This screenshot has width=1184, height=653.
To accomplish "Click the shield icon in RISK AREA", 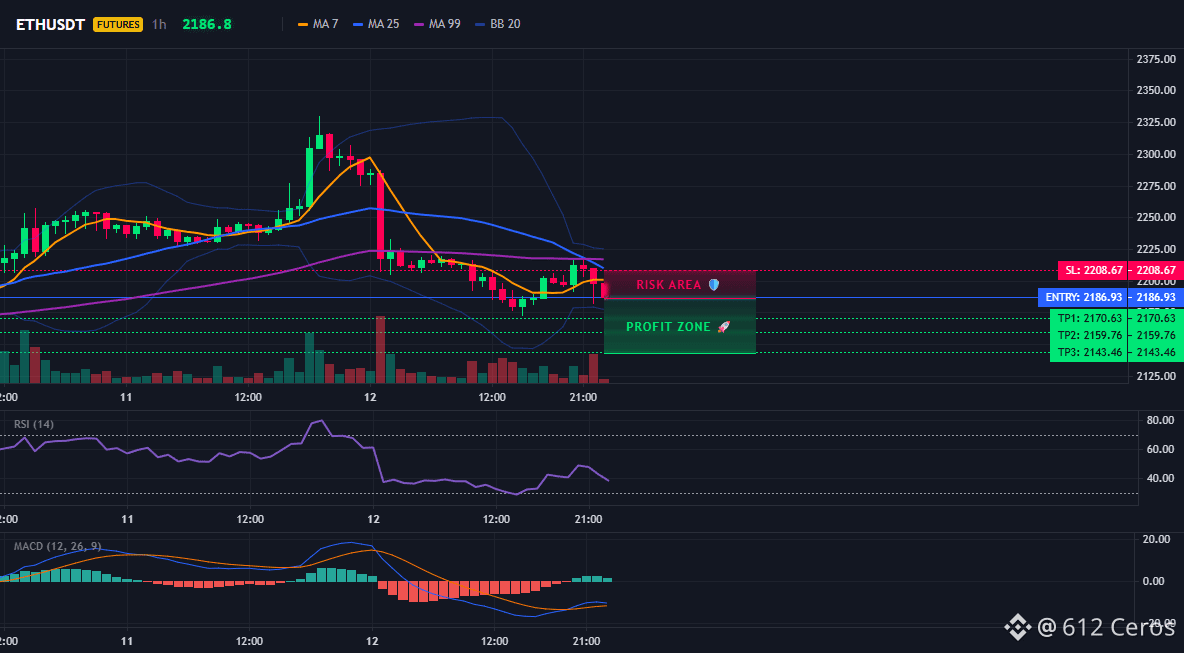I will [x=714, y=285].
